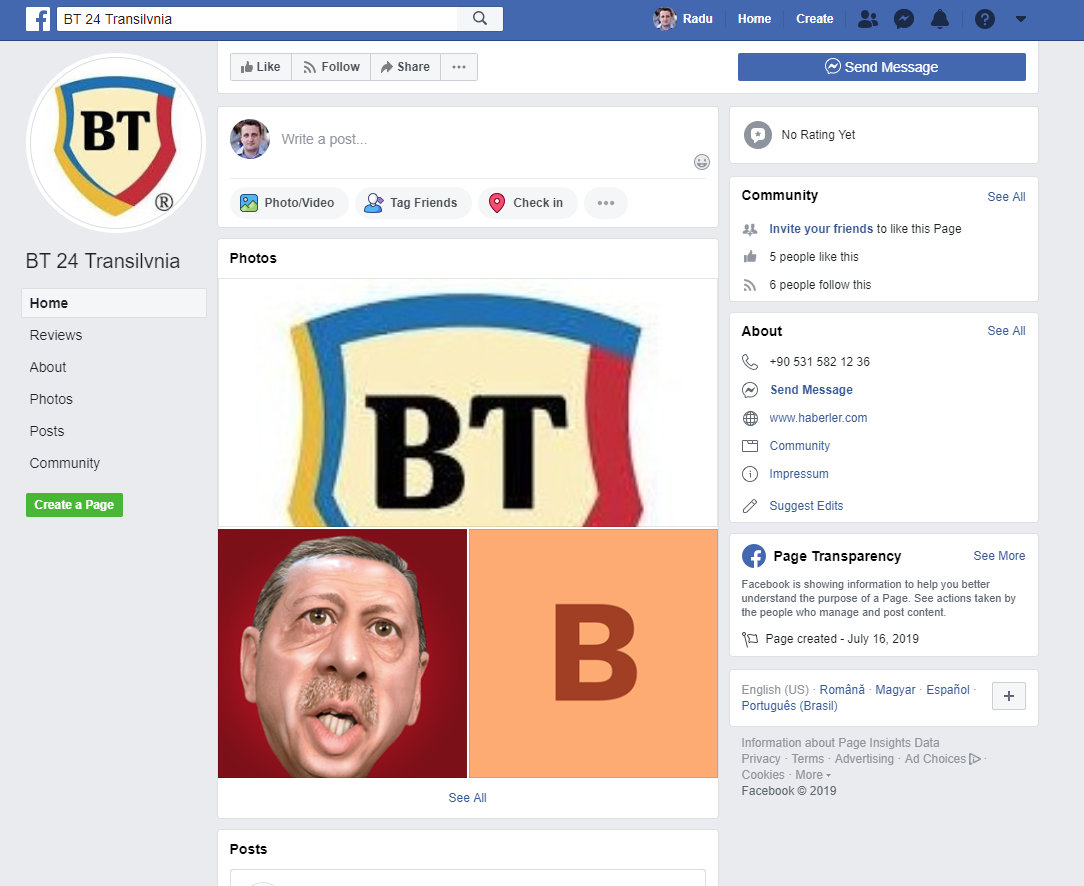
Task: Click the Check in button
Action: pyautogui.click(x=527, y=203)
